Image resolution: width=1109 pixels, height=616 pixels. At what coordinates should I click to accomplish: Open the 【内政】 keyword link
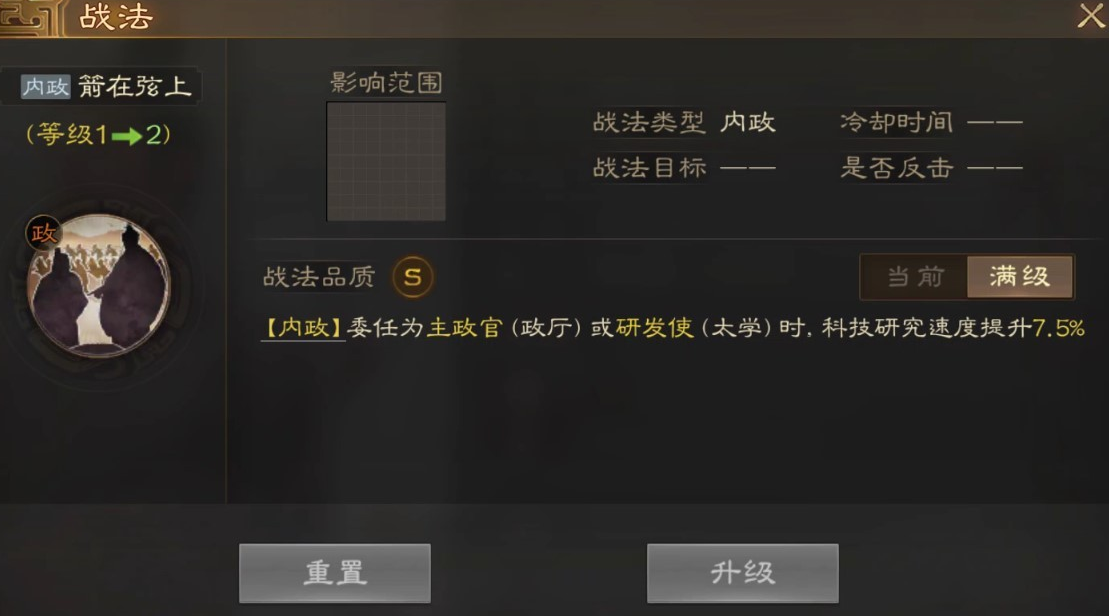point(303,328)
